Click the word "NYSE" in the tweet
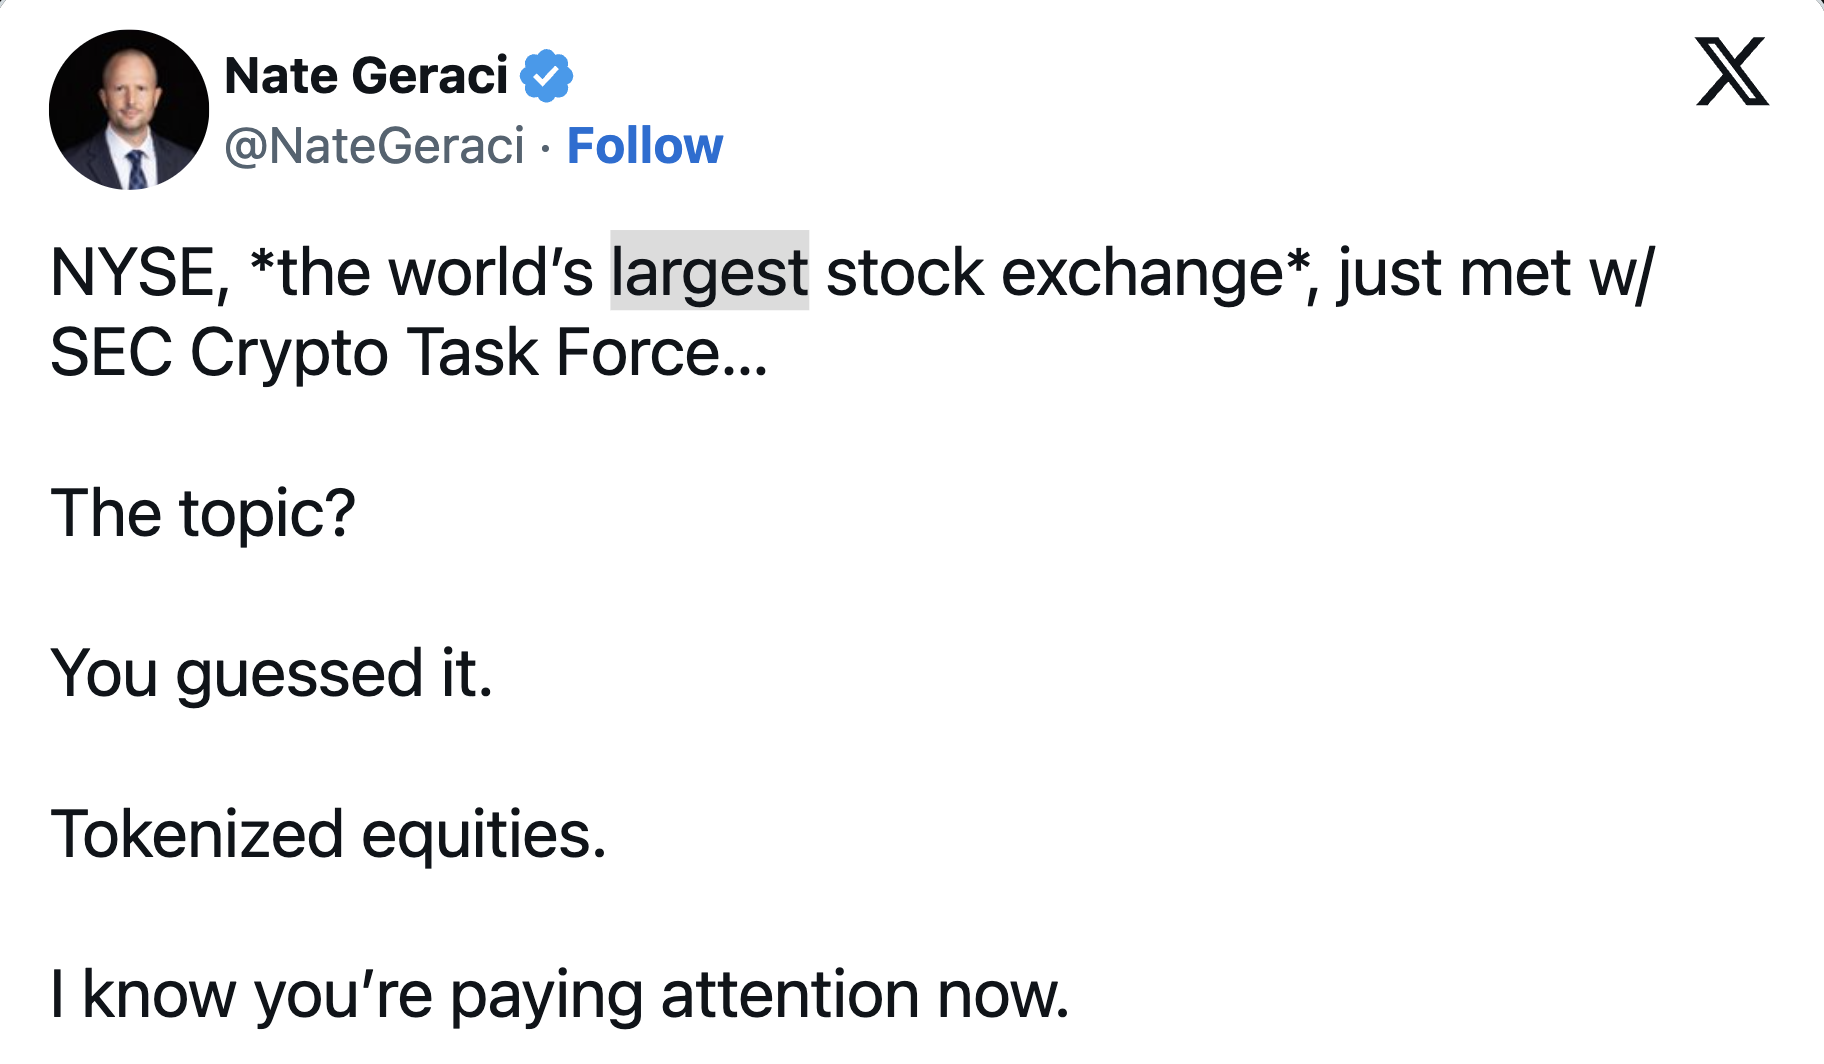Viewport: 1824px width, 1064px height. 139,272
